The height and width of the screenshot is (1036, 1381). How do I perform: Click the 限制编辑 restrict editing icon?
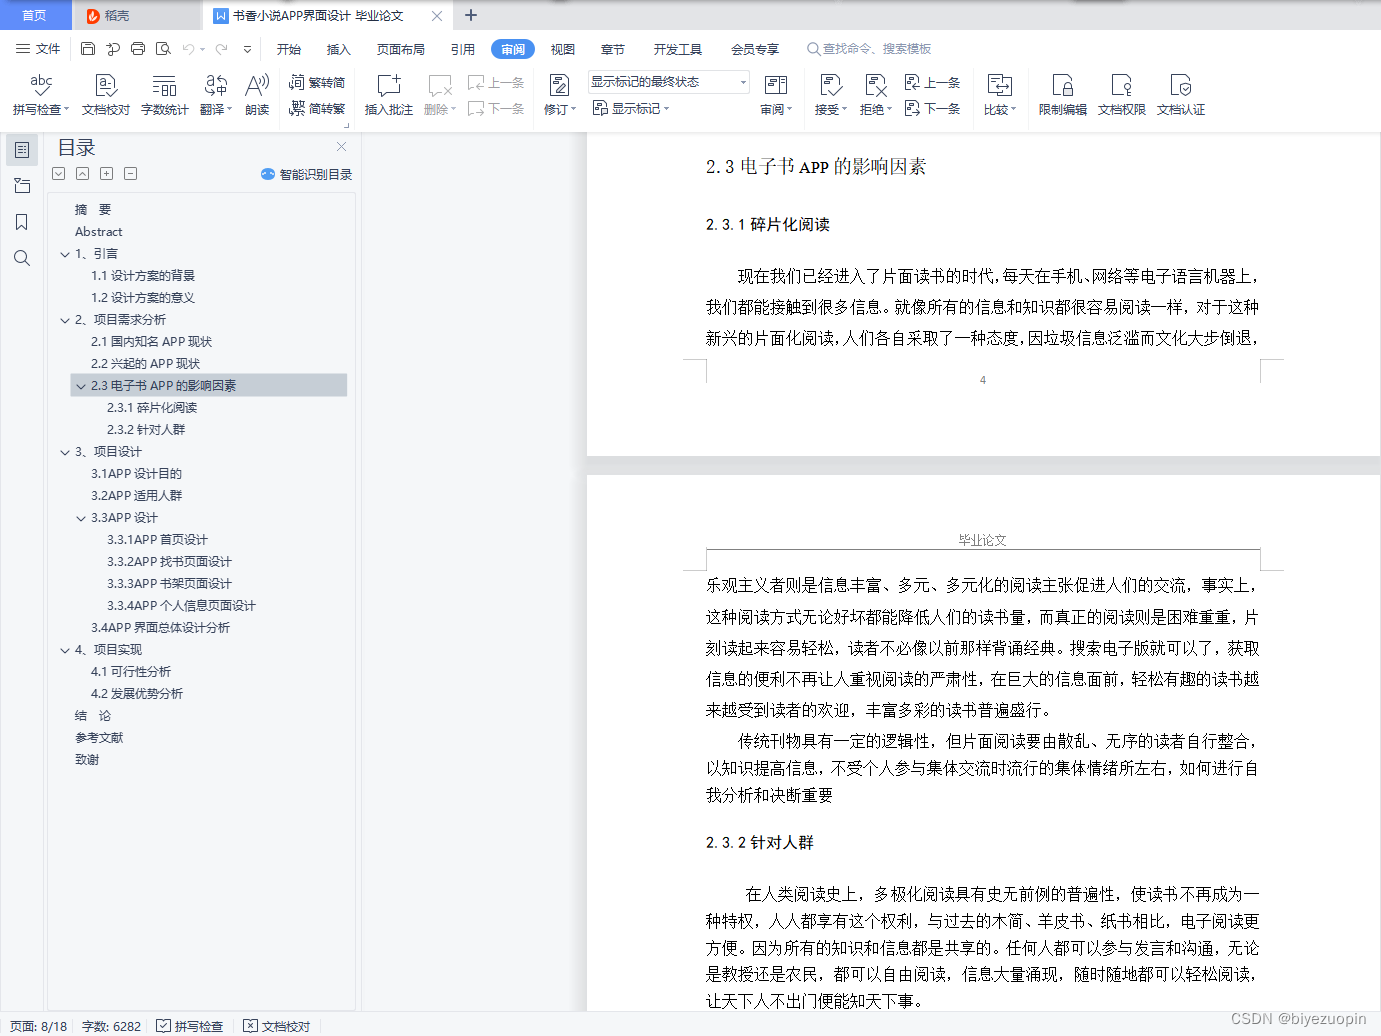[x=1062, y=95]
